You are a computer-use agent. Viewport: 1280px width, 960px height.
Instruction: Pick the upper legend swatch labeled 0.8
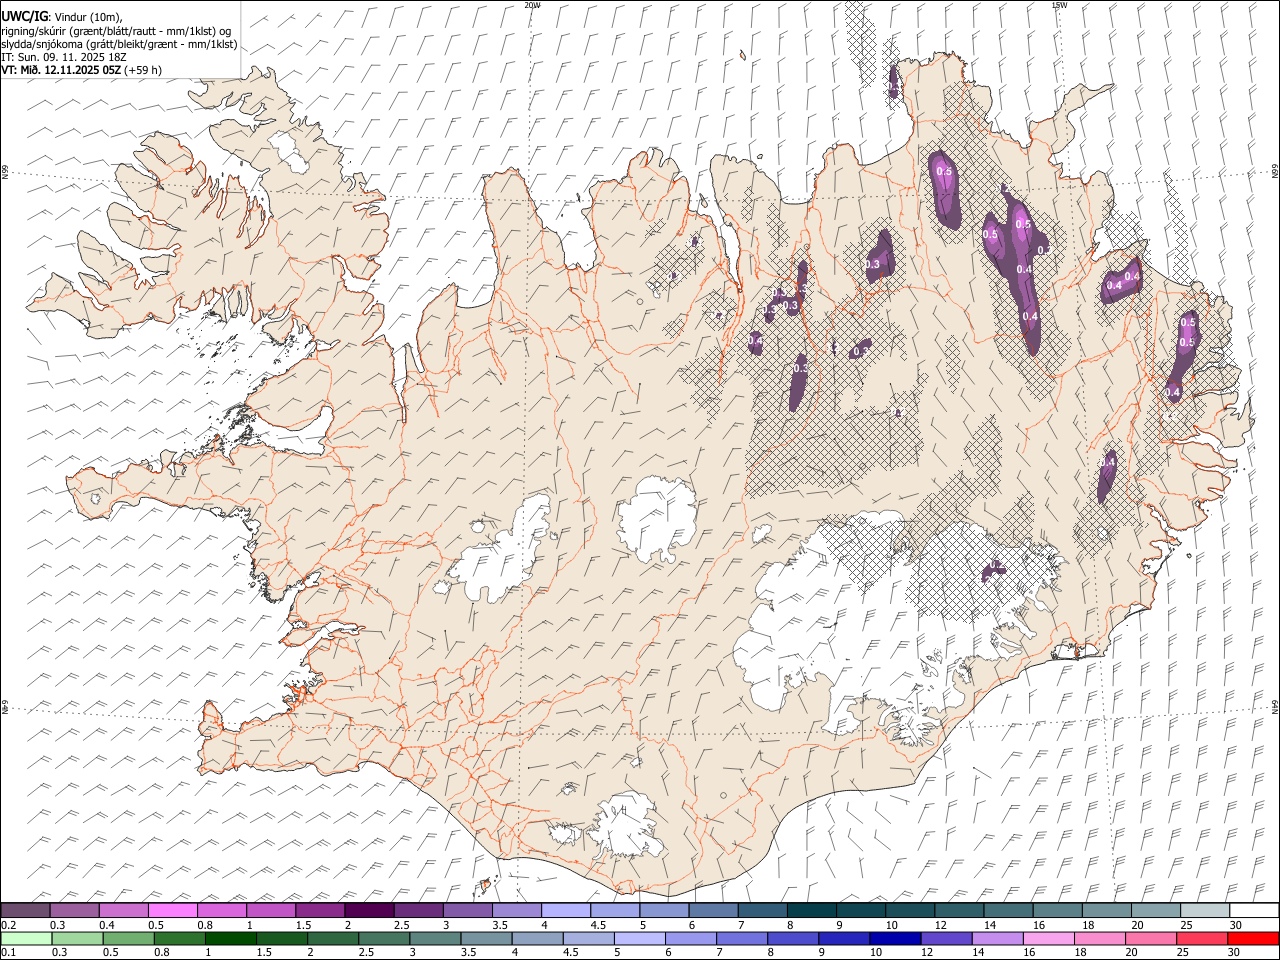click(x=221, y=910)
